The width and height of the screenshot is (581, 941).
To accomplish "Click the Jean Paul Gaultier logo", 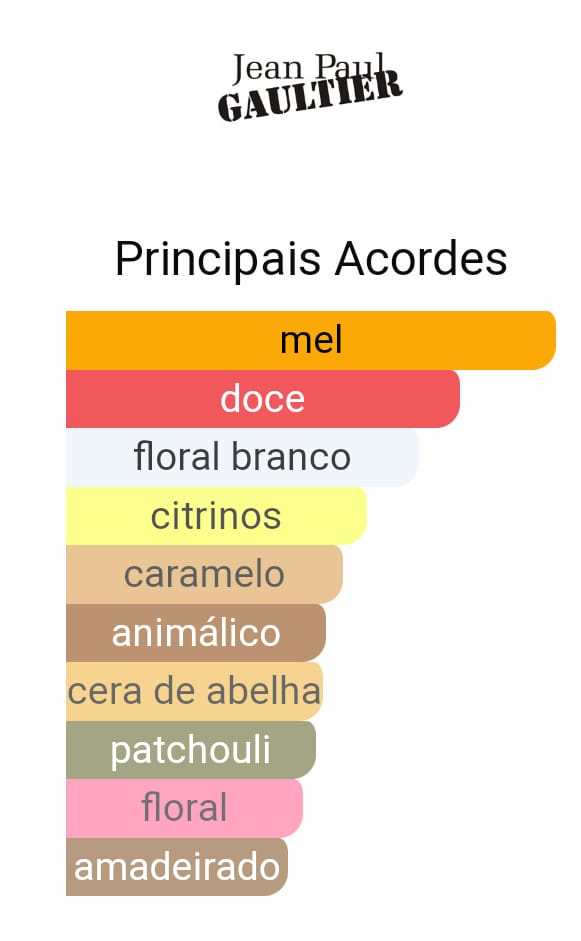I will 310,87.
